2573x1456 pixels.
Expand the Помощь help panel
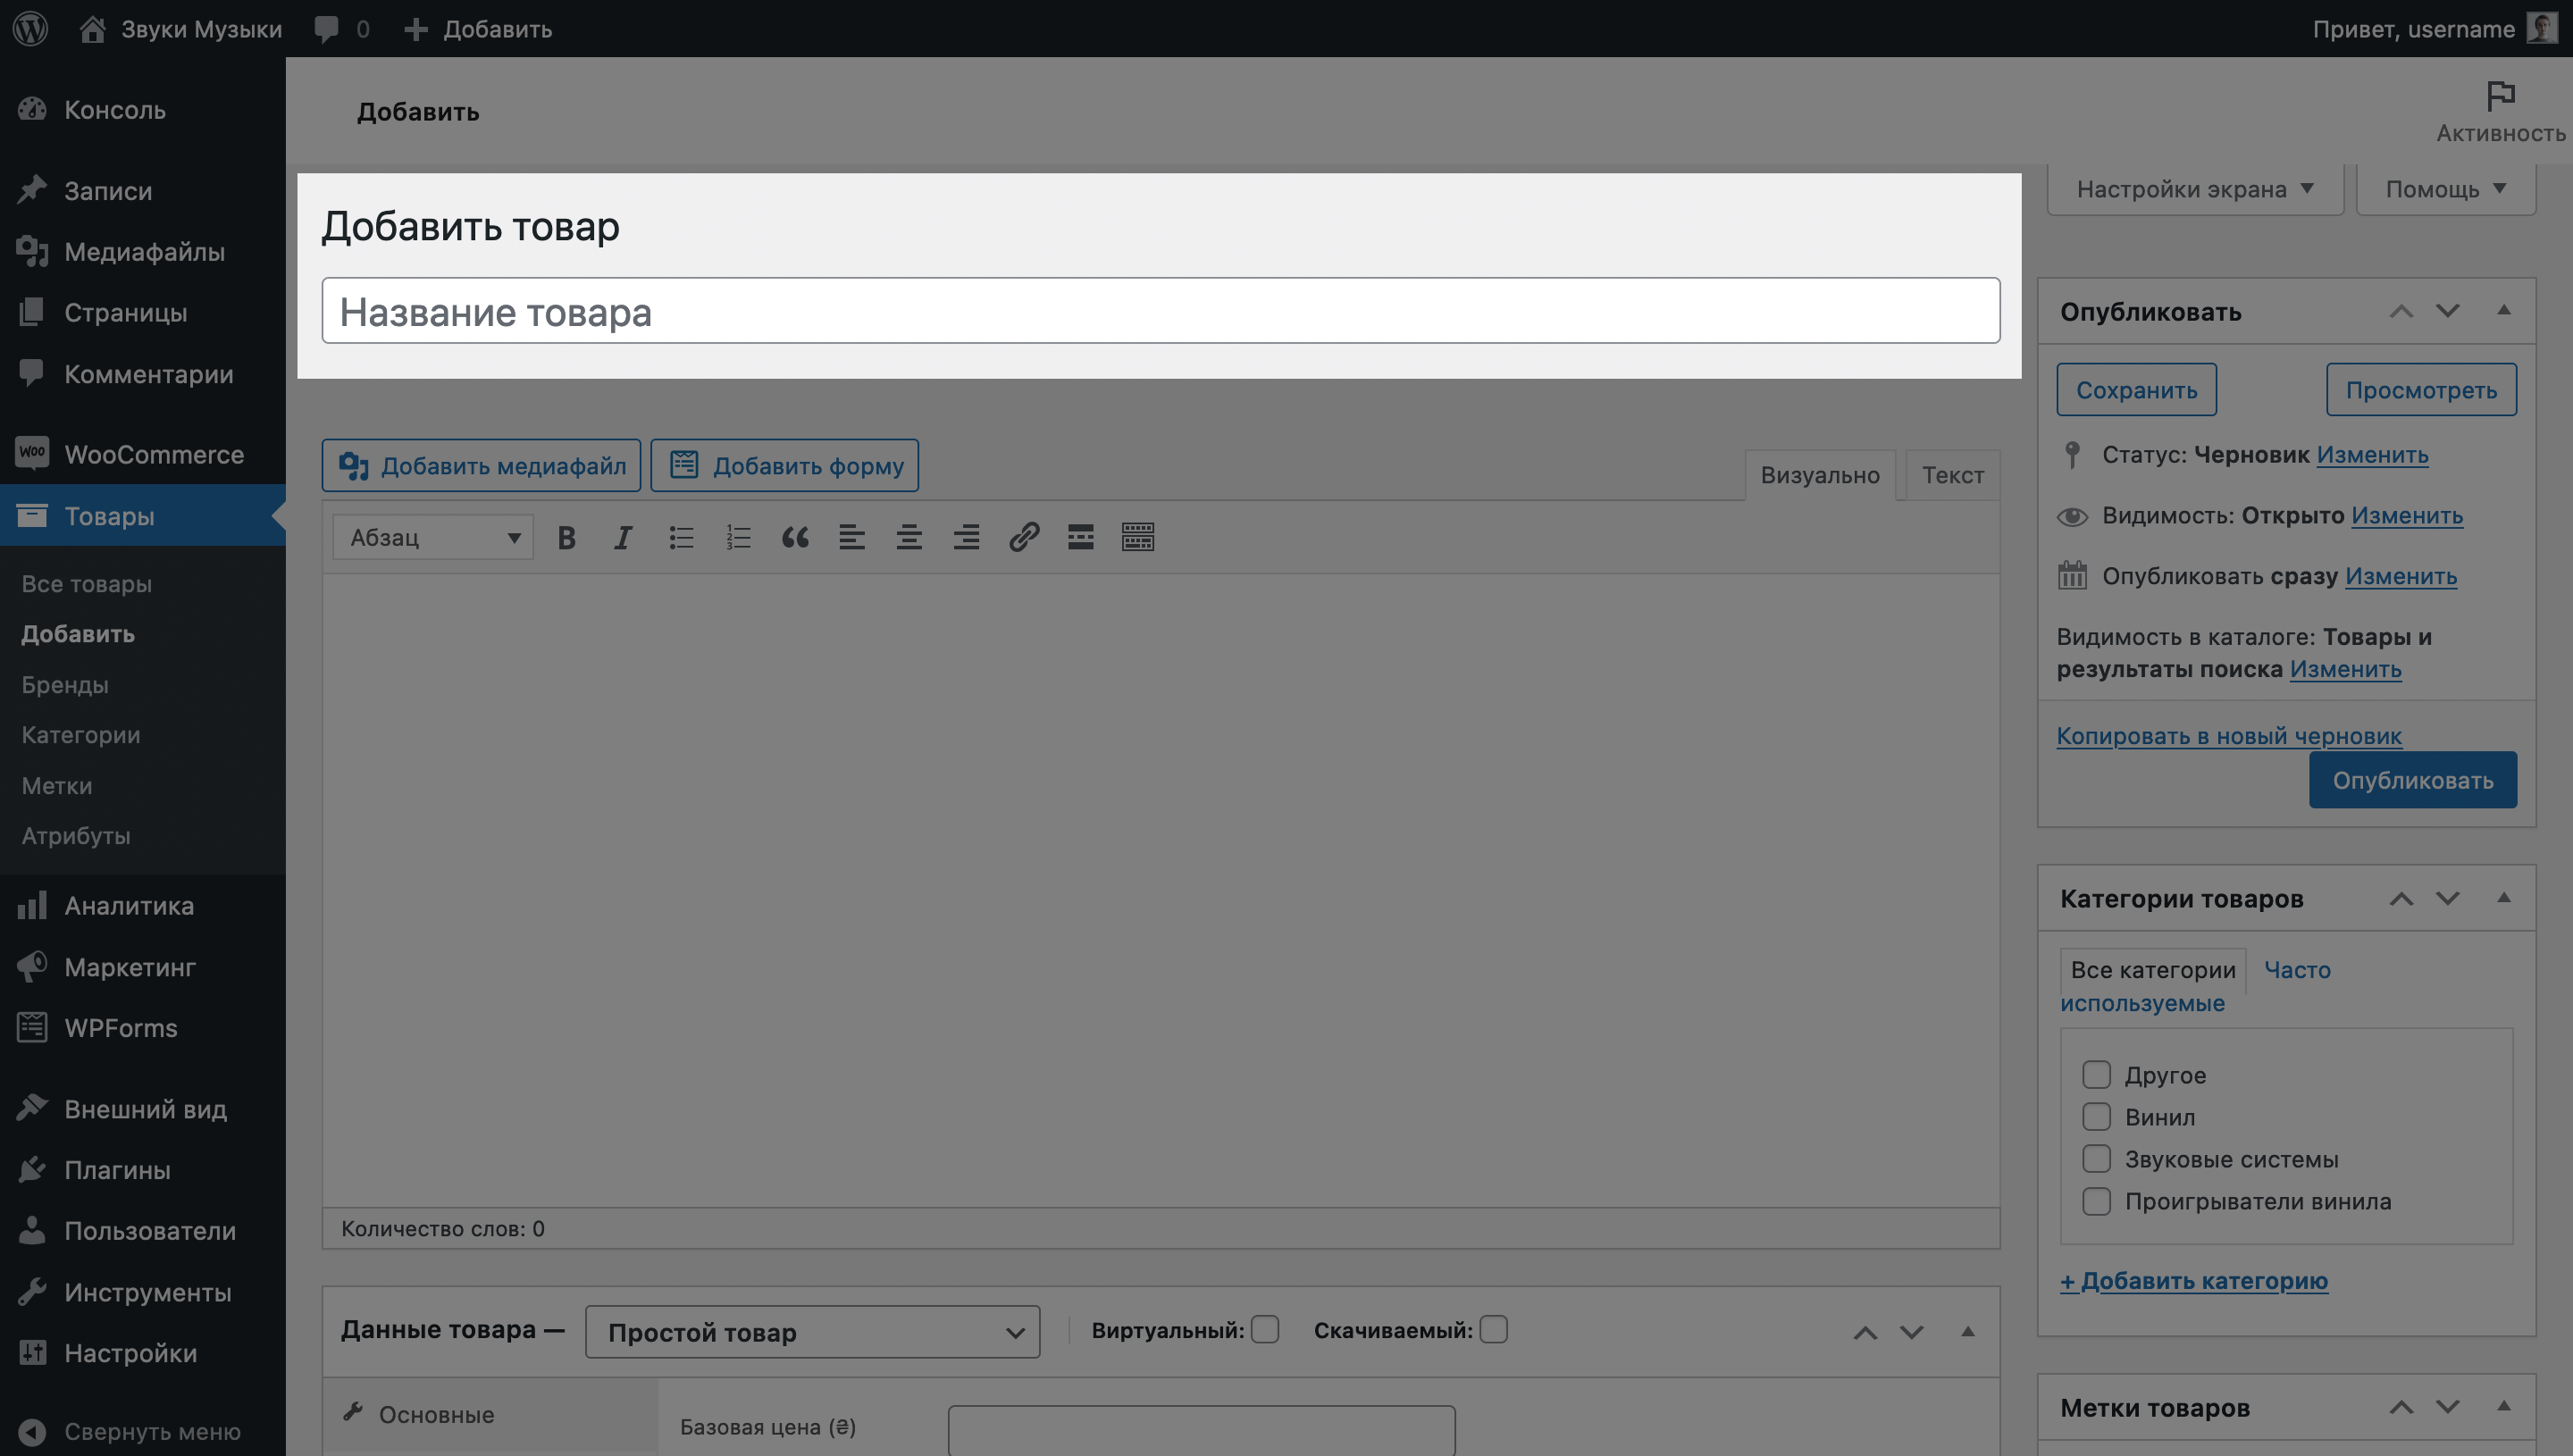2446,189
